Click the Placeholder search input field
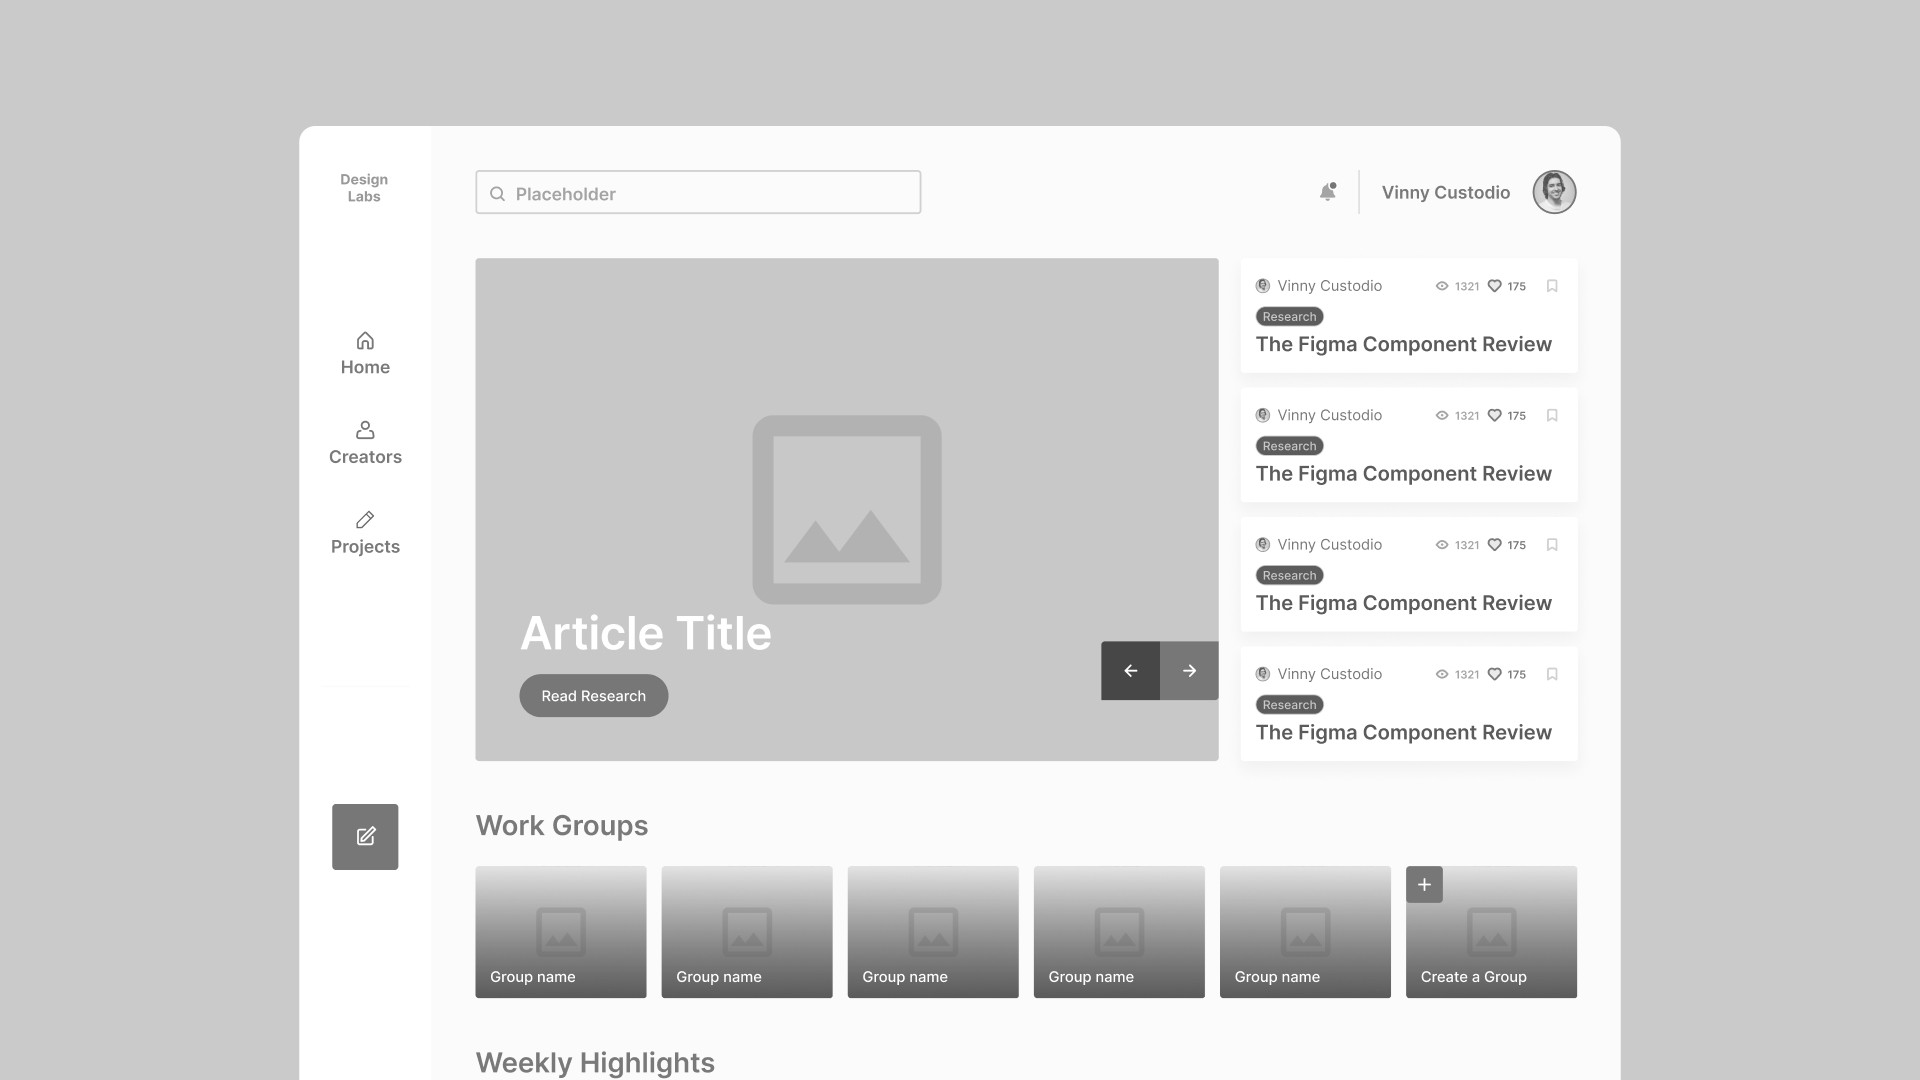The image size is (1920, 1080). pos(698,193)
